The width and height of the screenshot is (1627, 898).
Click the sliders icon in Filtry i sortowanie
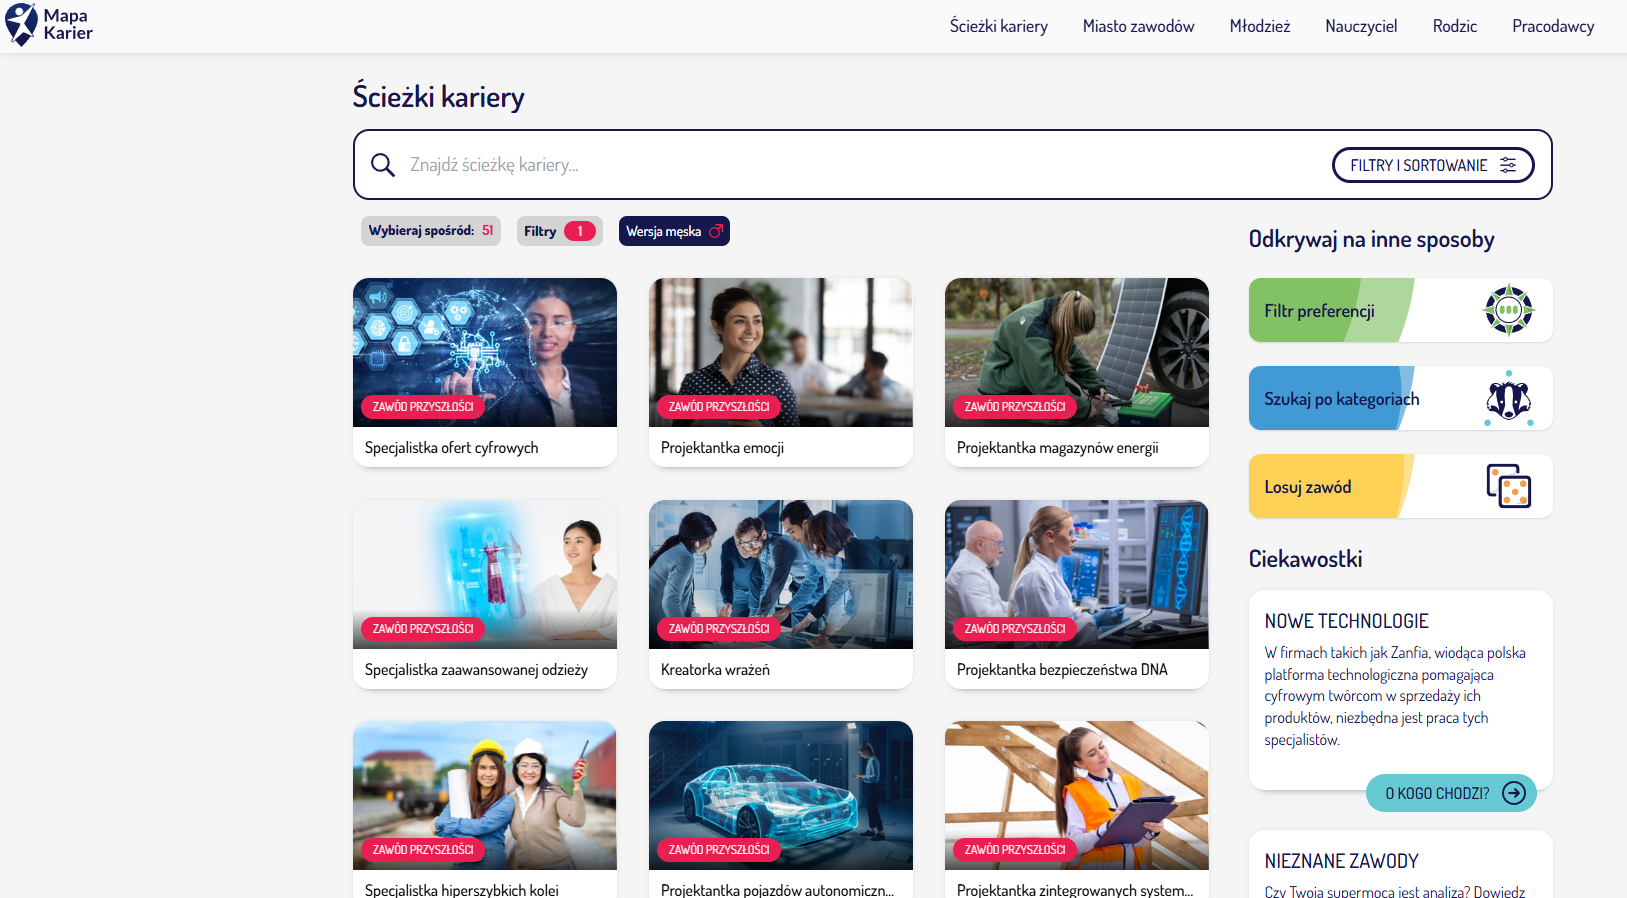(1508, 165)
